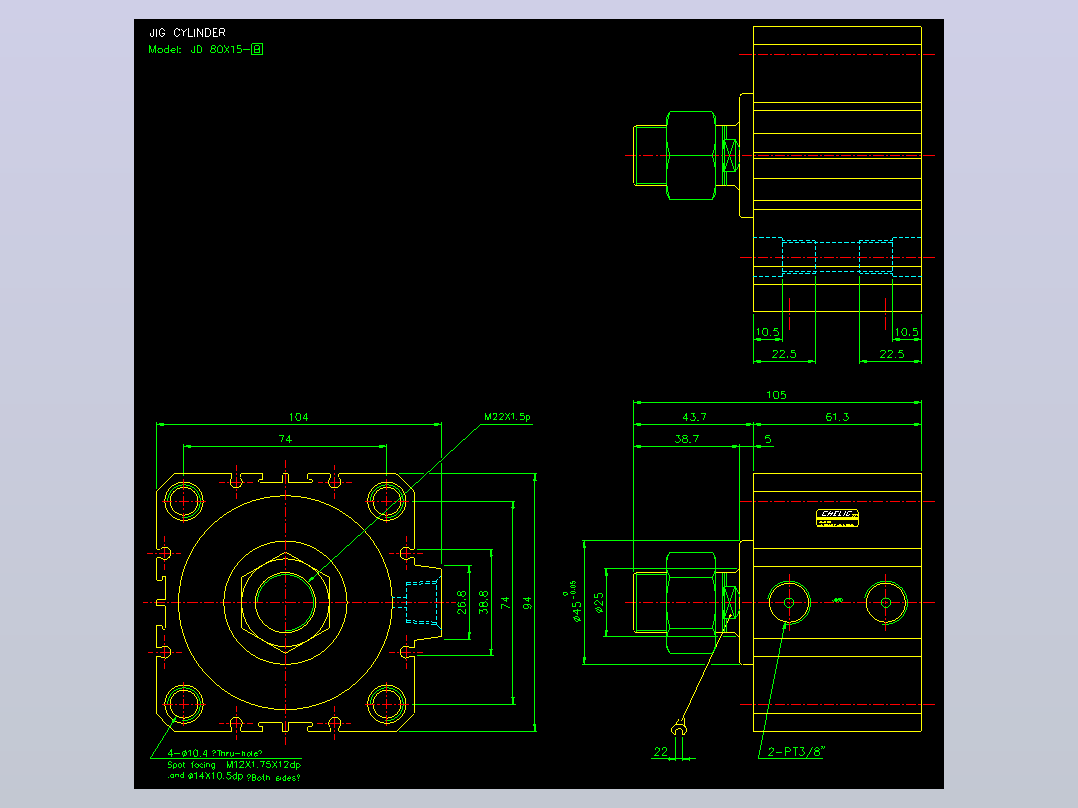Viewport: 1078px width, 808px height.
Task: Click the '43.7' dimension text
Action: 694,417
